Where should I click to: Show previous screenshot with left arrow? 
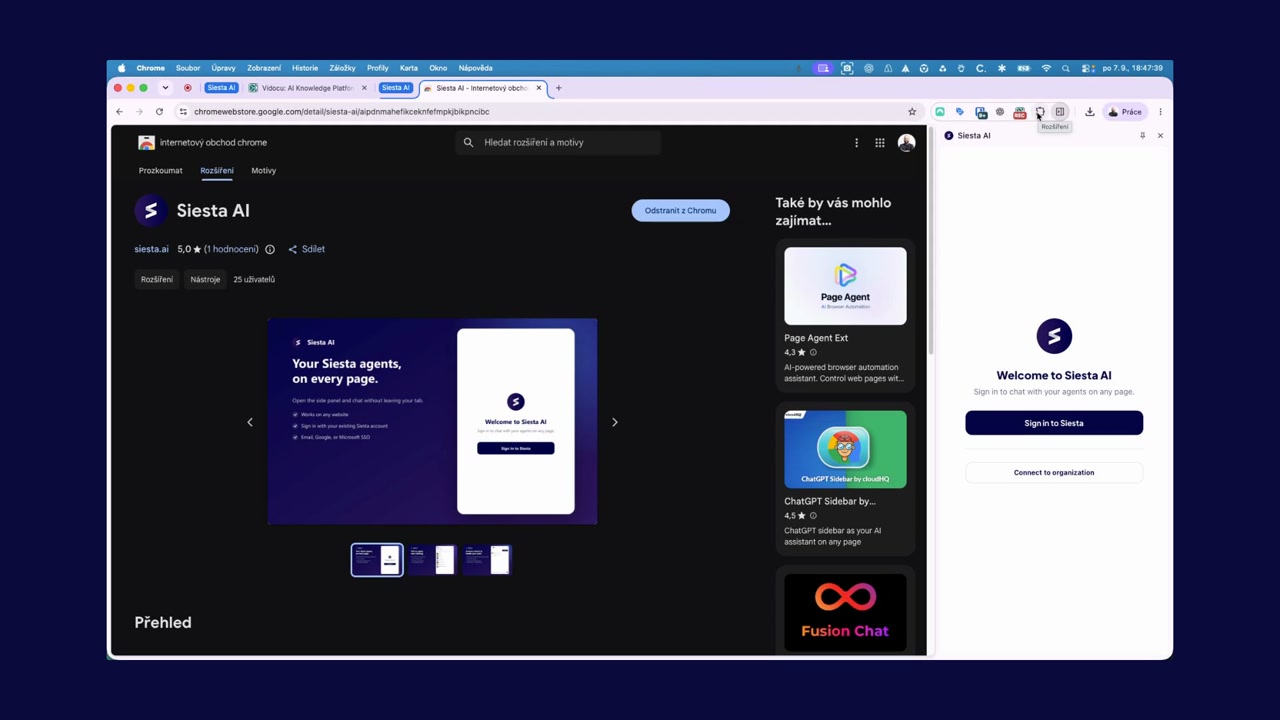point(250,422)
